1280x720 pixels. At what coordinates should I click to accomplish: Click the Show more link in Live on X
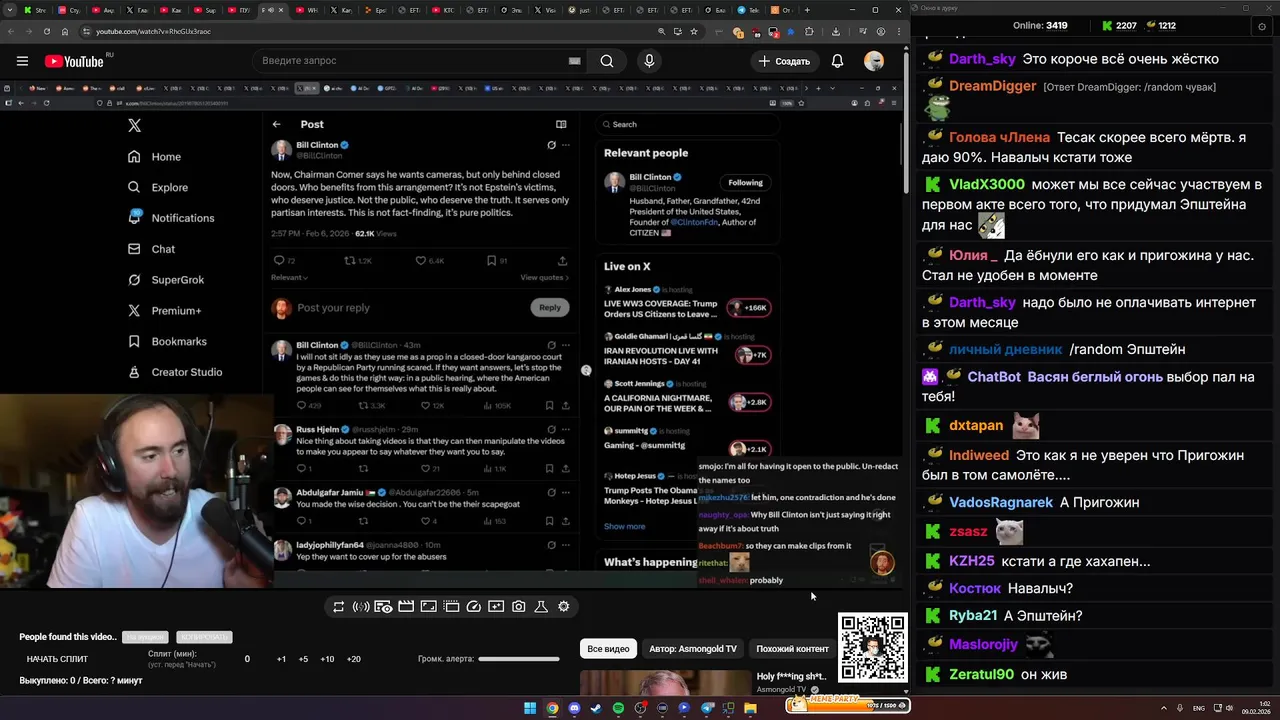click(624, 526)
